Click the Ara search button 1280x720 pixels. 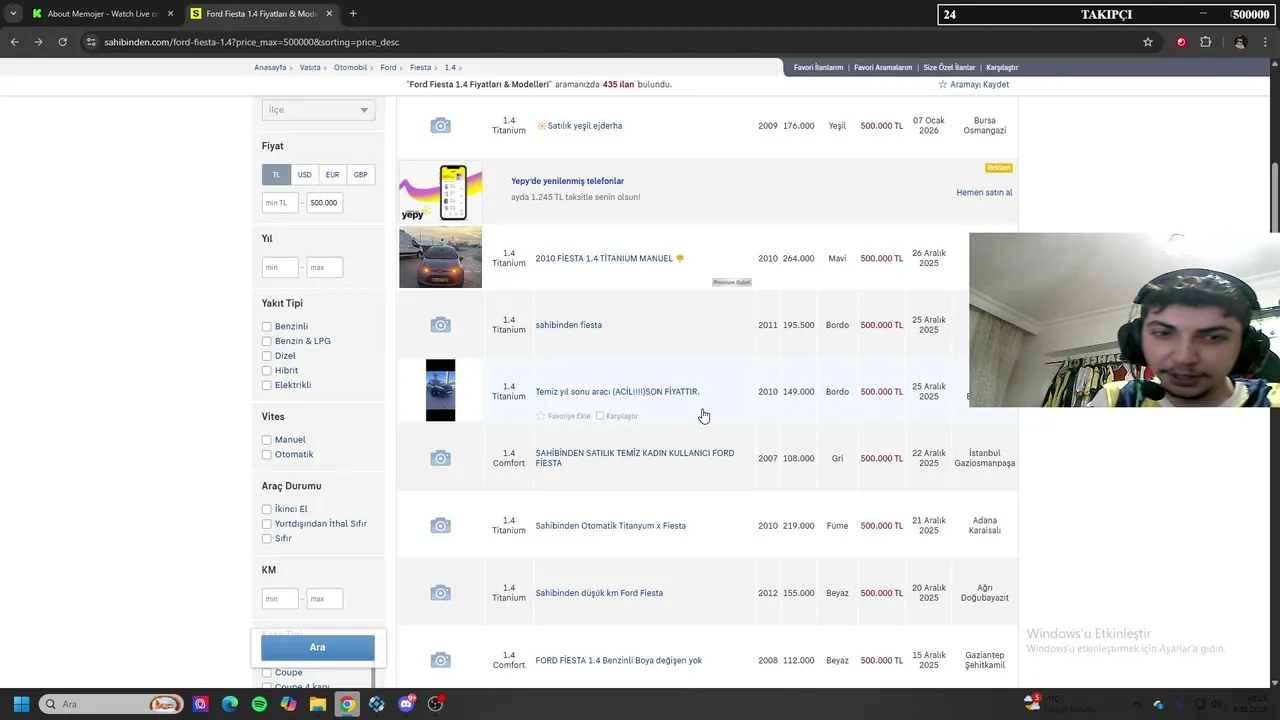pyautogui.click(x=318, y=647)
